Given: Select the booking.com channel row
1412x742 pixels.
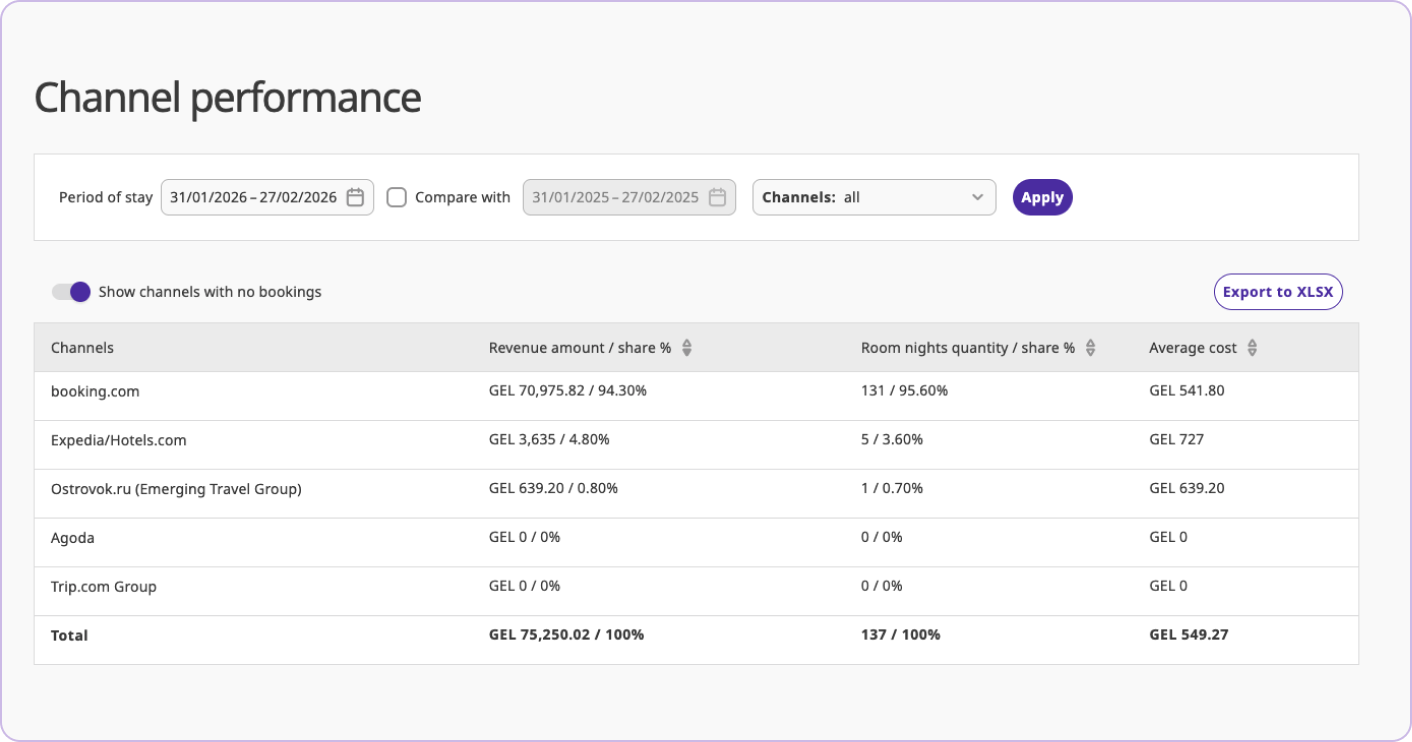Looking at the screenshot, I should (x=95, y=391).
